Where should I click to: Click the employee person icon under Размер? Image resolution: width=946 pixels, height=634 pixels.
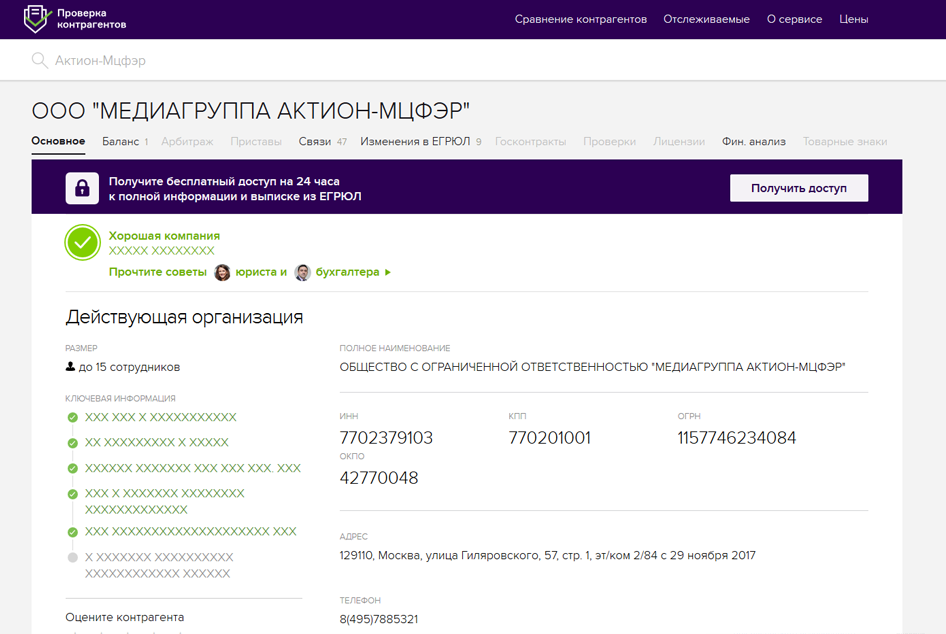pos(70,367)
